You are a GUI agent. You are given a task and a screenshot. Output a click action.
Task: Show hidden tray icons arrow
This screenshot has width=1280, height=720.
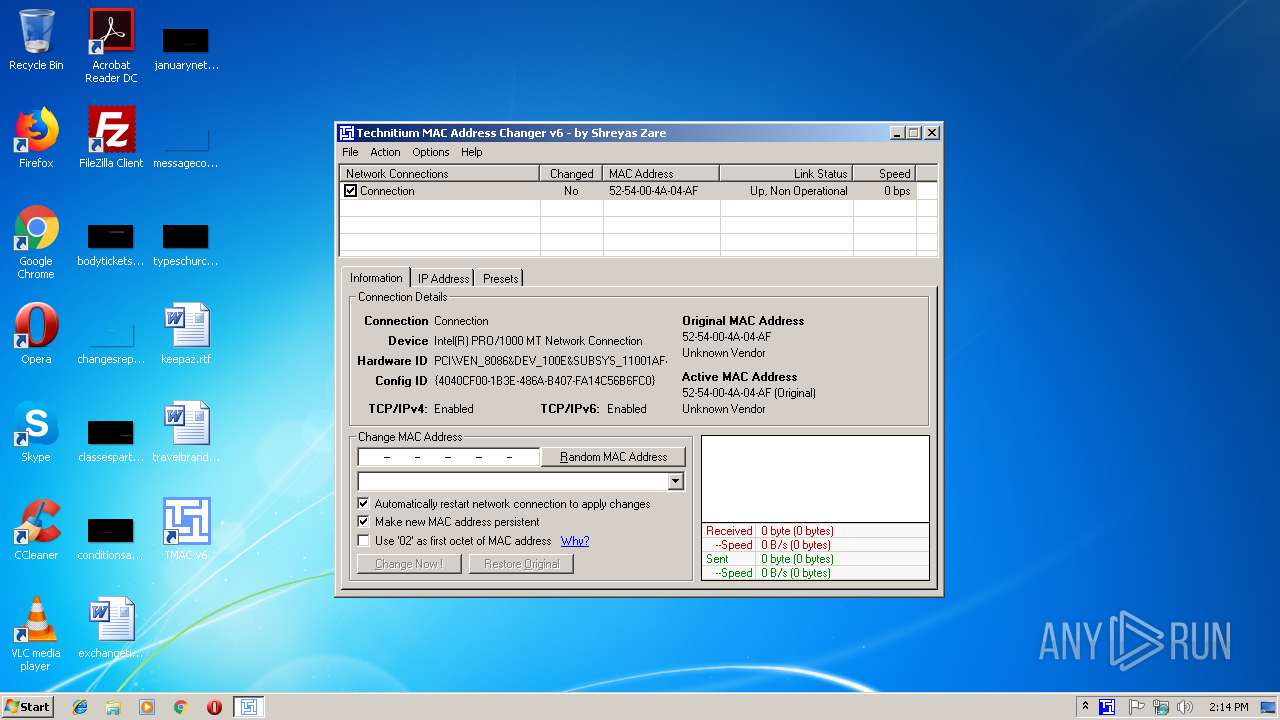1086,707
